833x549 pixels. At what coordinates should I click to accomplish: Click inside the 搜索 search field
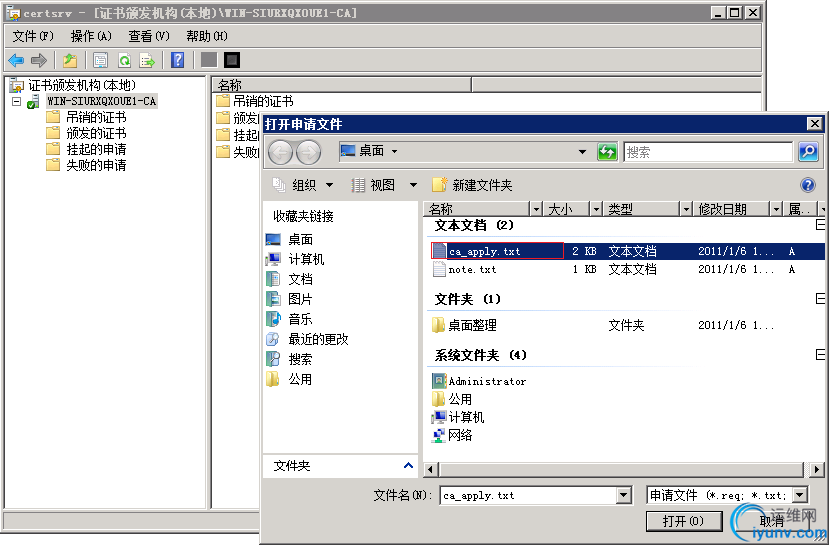tap(708, 153)
